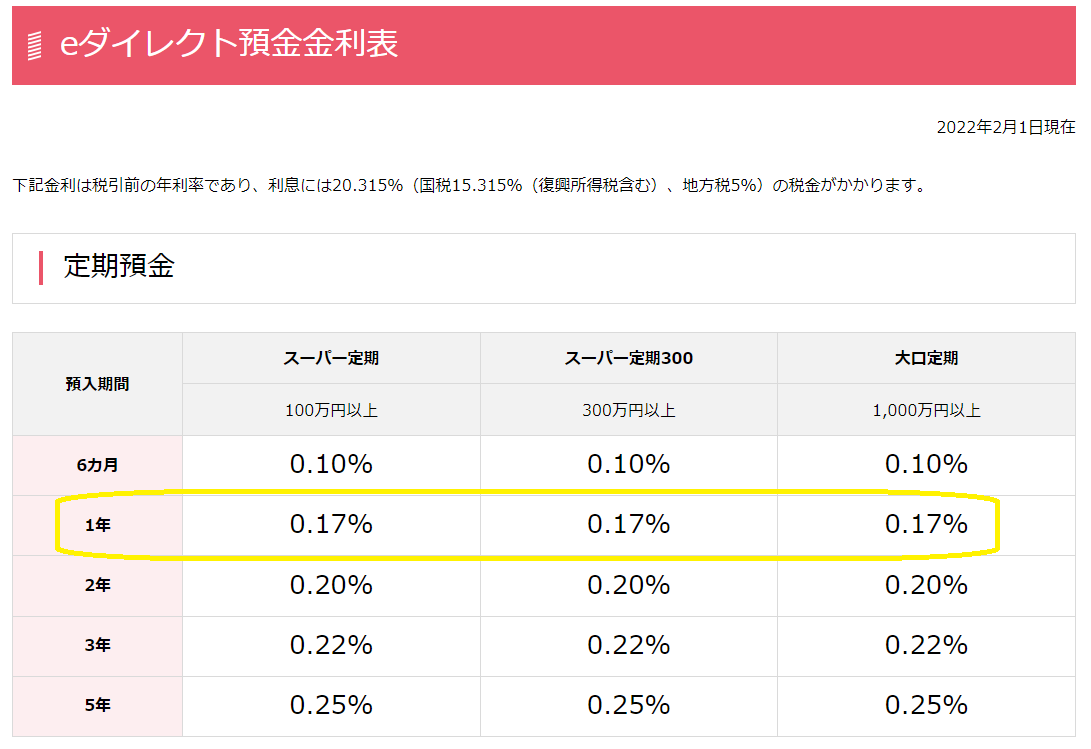Click the tax notice sentence about 20.315%
This screenshot has width=1091, height=749.
click(x=470, y=185)
